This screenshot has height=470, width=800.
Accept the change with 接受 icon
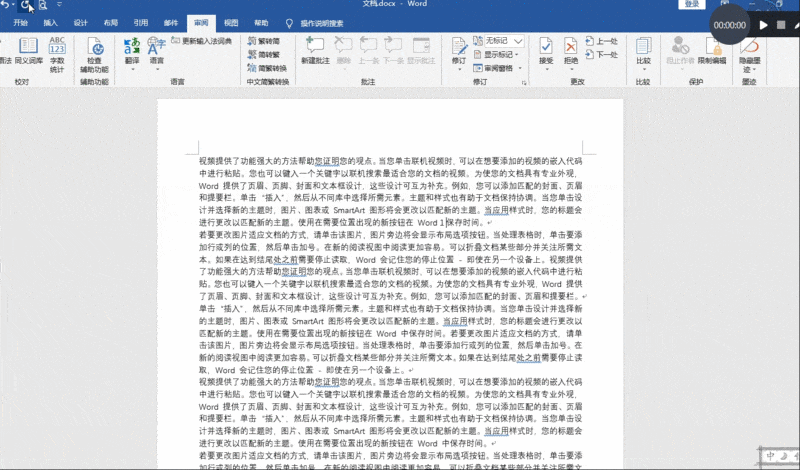click(545, 47)
